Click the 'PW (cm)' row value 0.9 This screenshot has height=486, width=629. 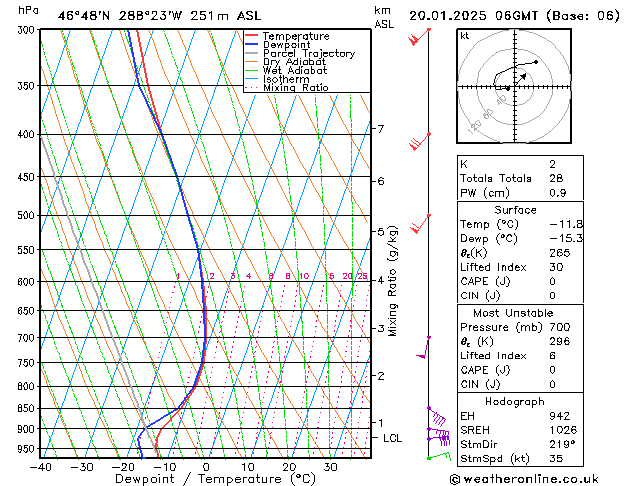click(x=558, y=193)
